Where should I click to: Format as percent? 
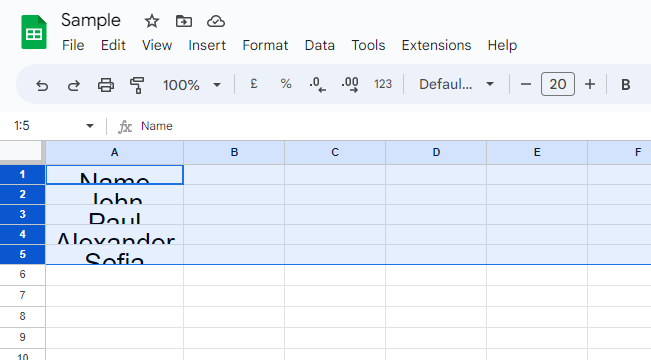coord(286,84)
